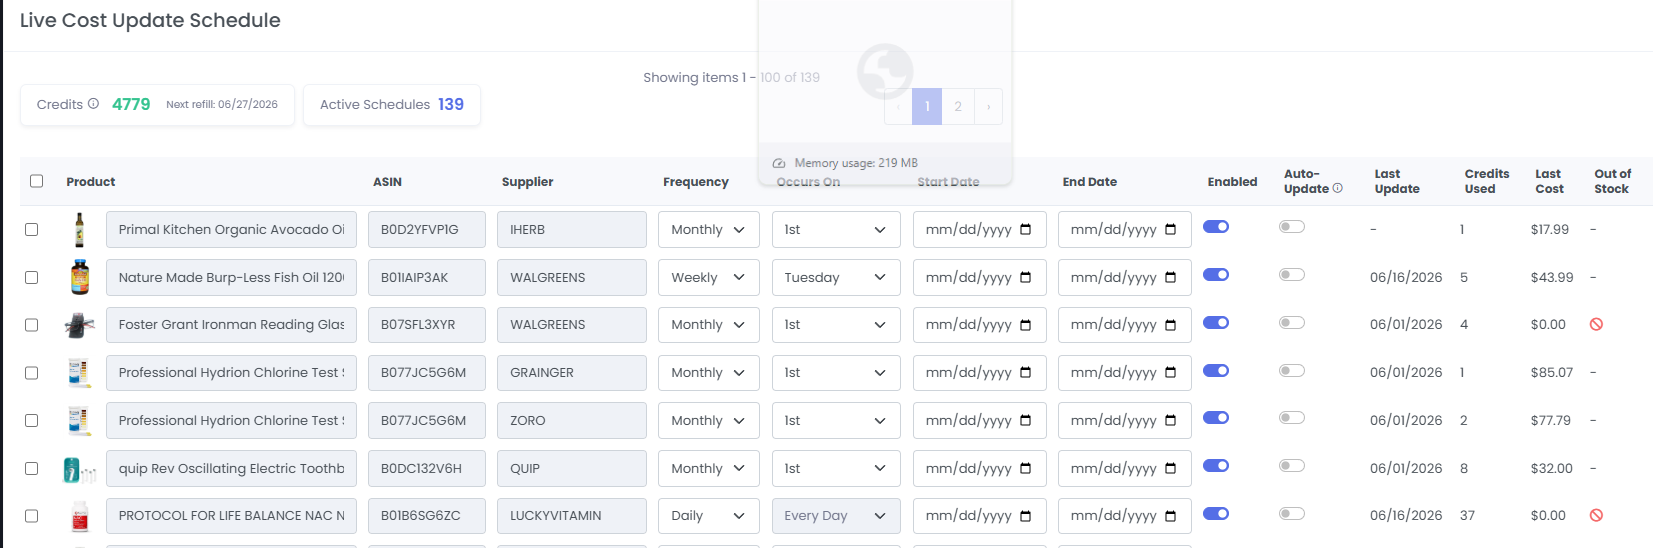Open the Tuesday Occurs On dropdown

[835, 277]
